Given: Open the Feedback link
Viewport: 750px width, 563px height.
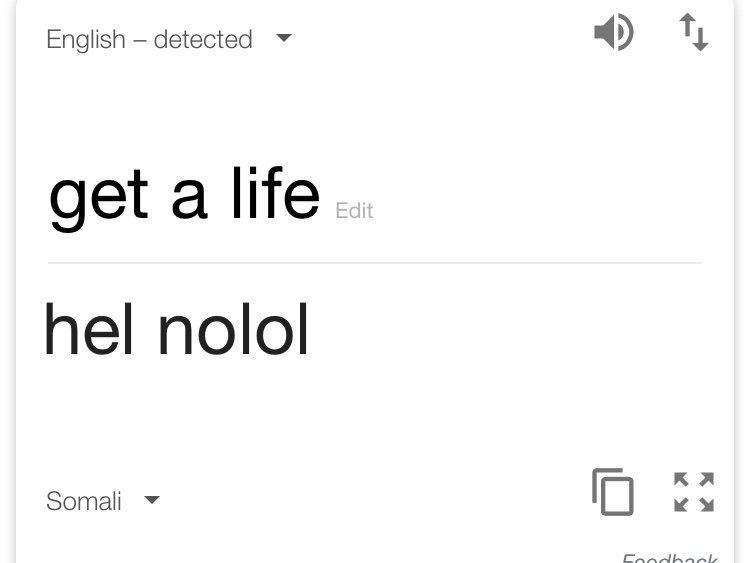Looking at the screenshot, I should (x=669, y=557).
